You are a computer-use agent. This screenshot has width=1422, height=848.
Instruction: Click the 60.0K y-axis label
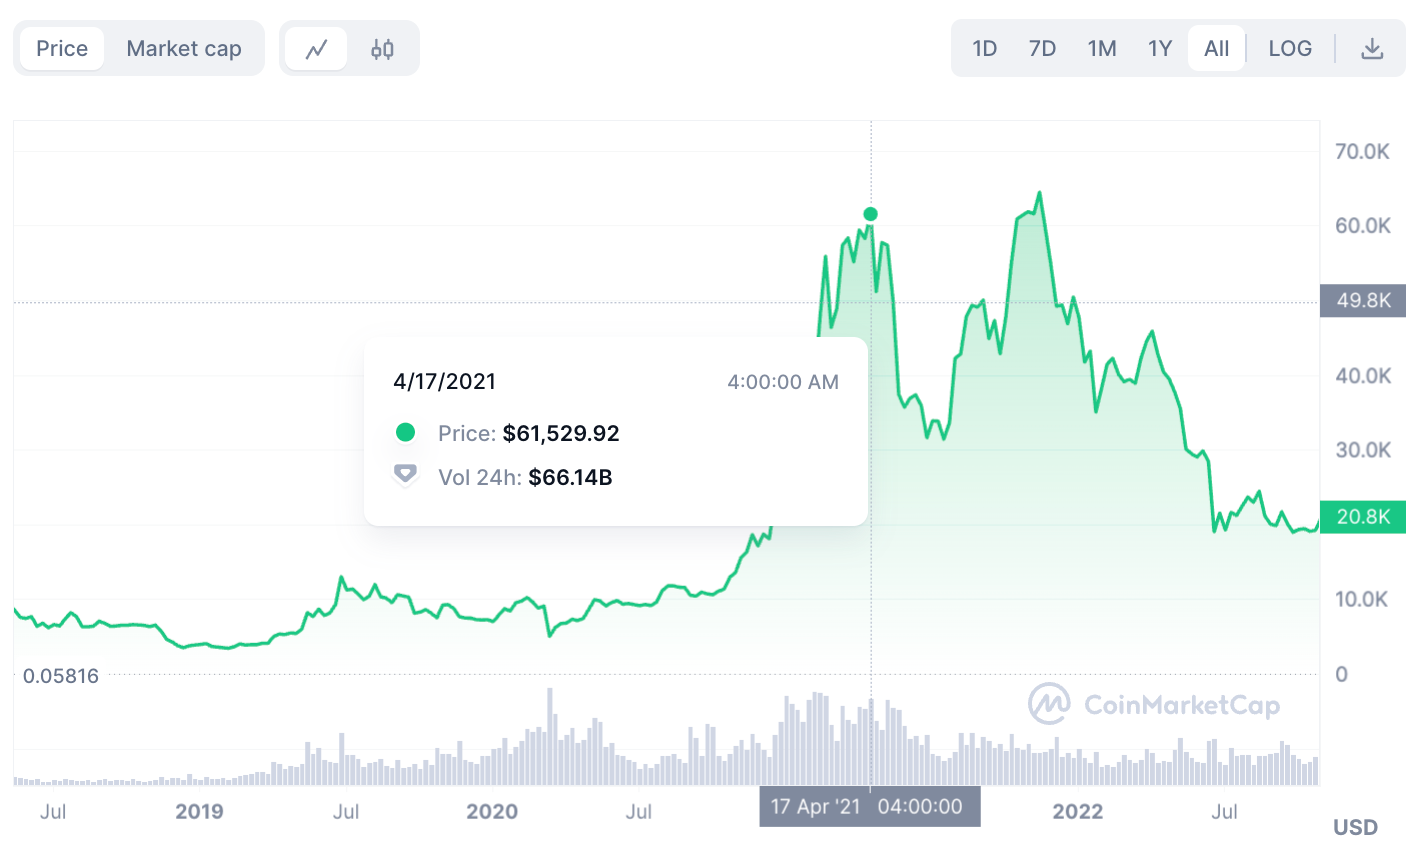[x=1363, y=226]
